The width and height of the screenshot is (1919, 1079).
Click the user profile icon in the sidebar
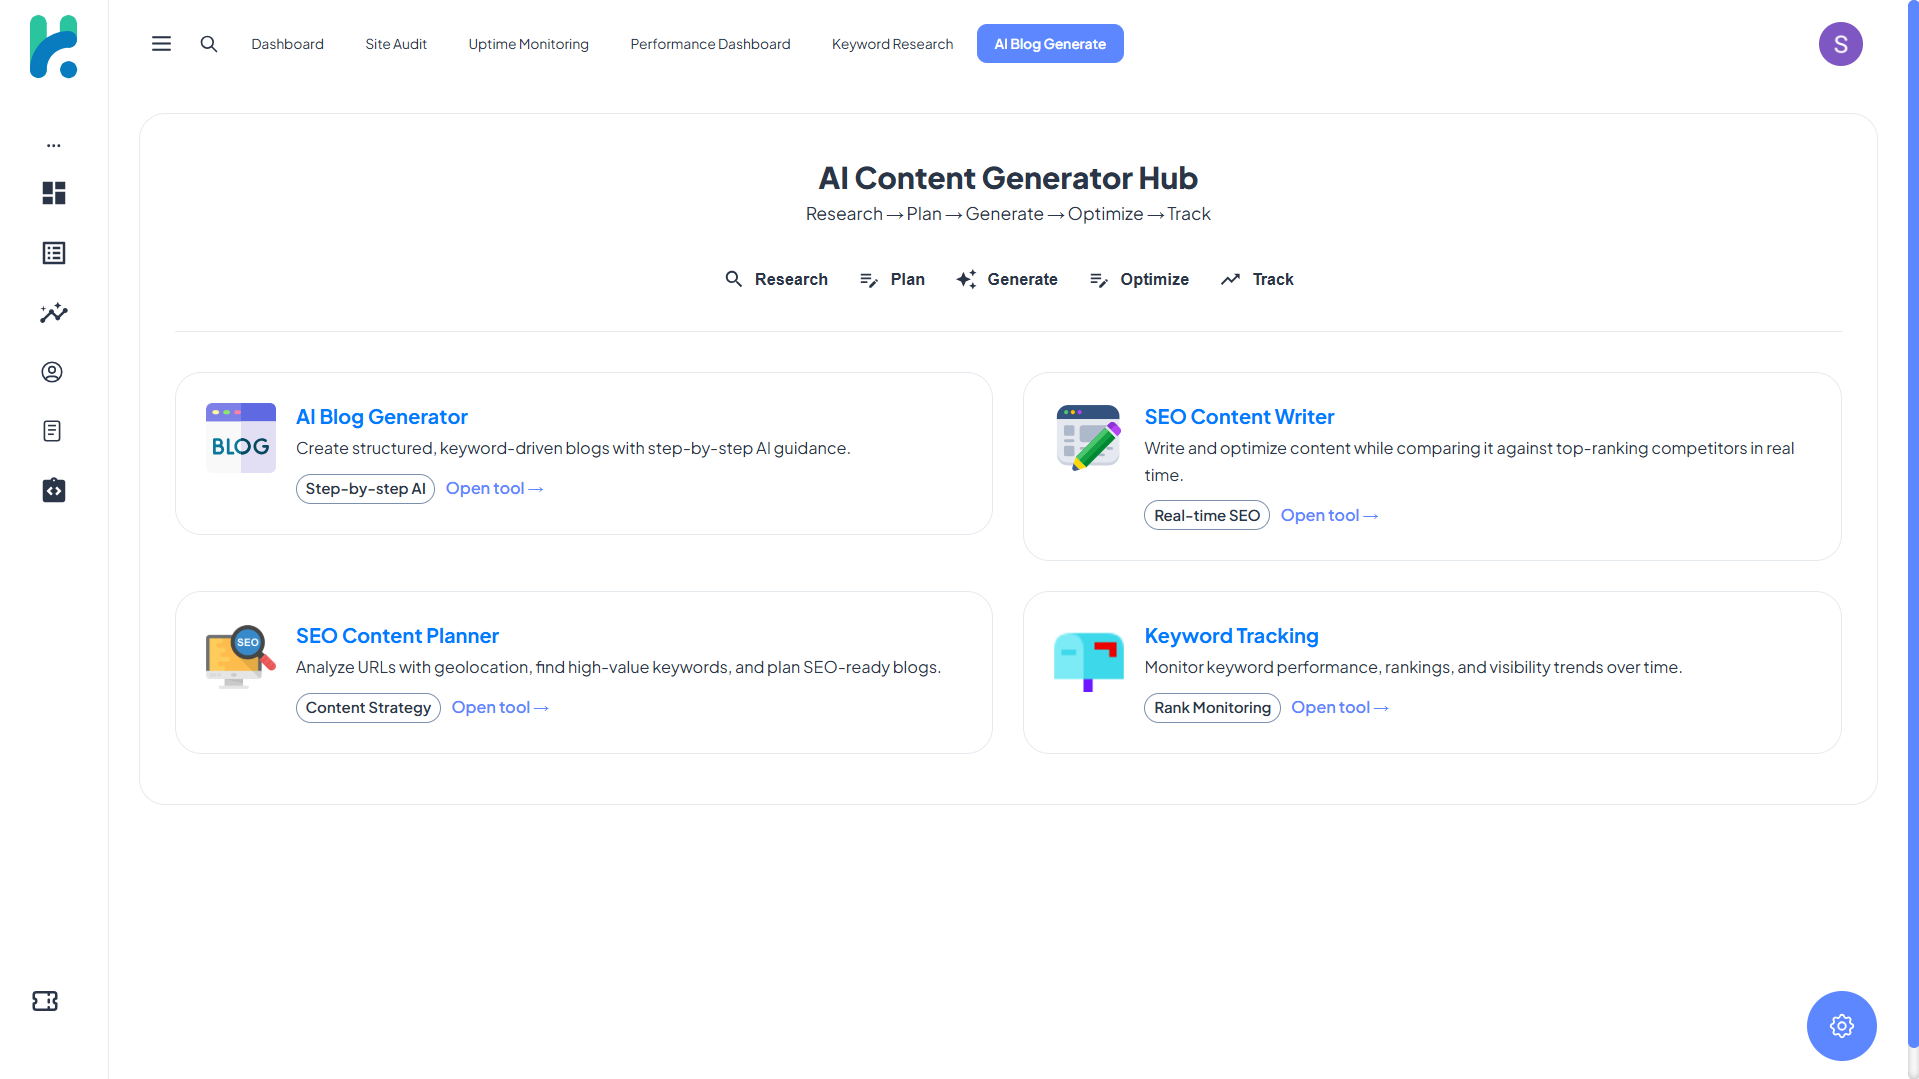tap(53, 371)
